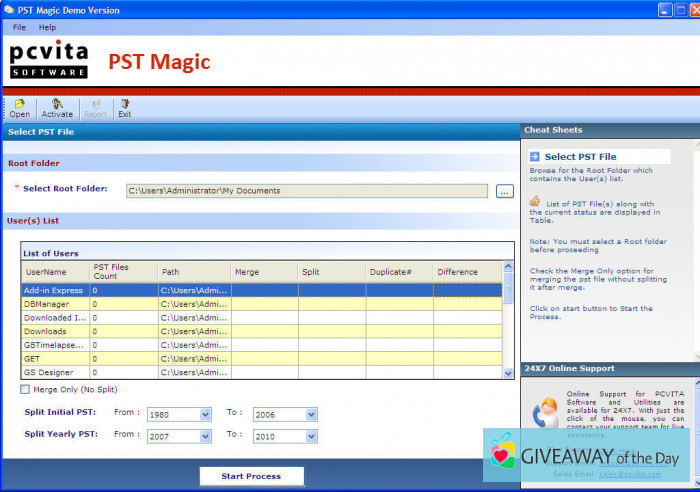Open Split Initial PST To year dropdown
Image resolution: width=700 pixels, height=492 pixels.
tap(311, 414)
